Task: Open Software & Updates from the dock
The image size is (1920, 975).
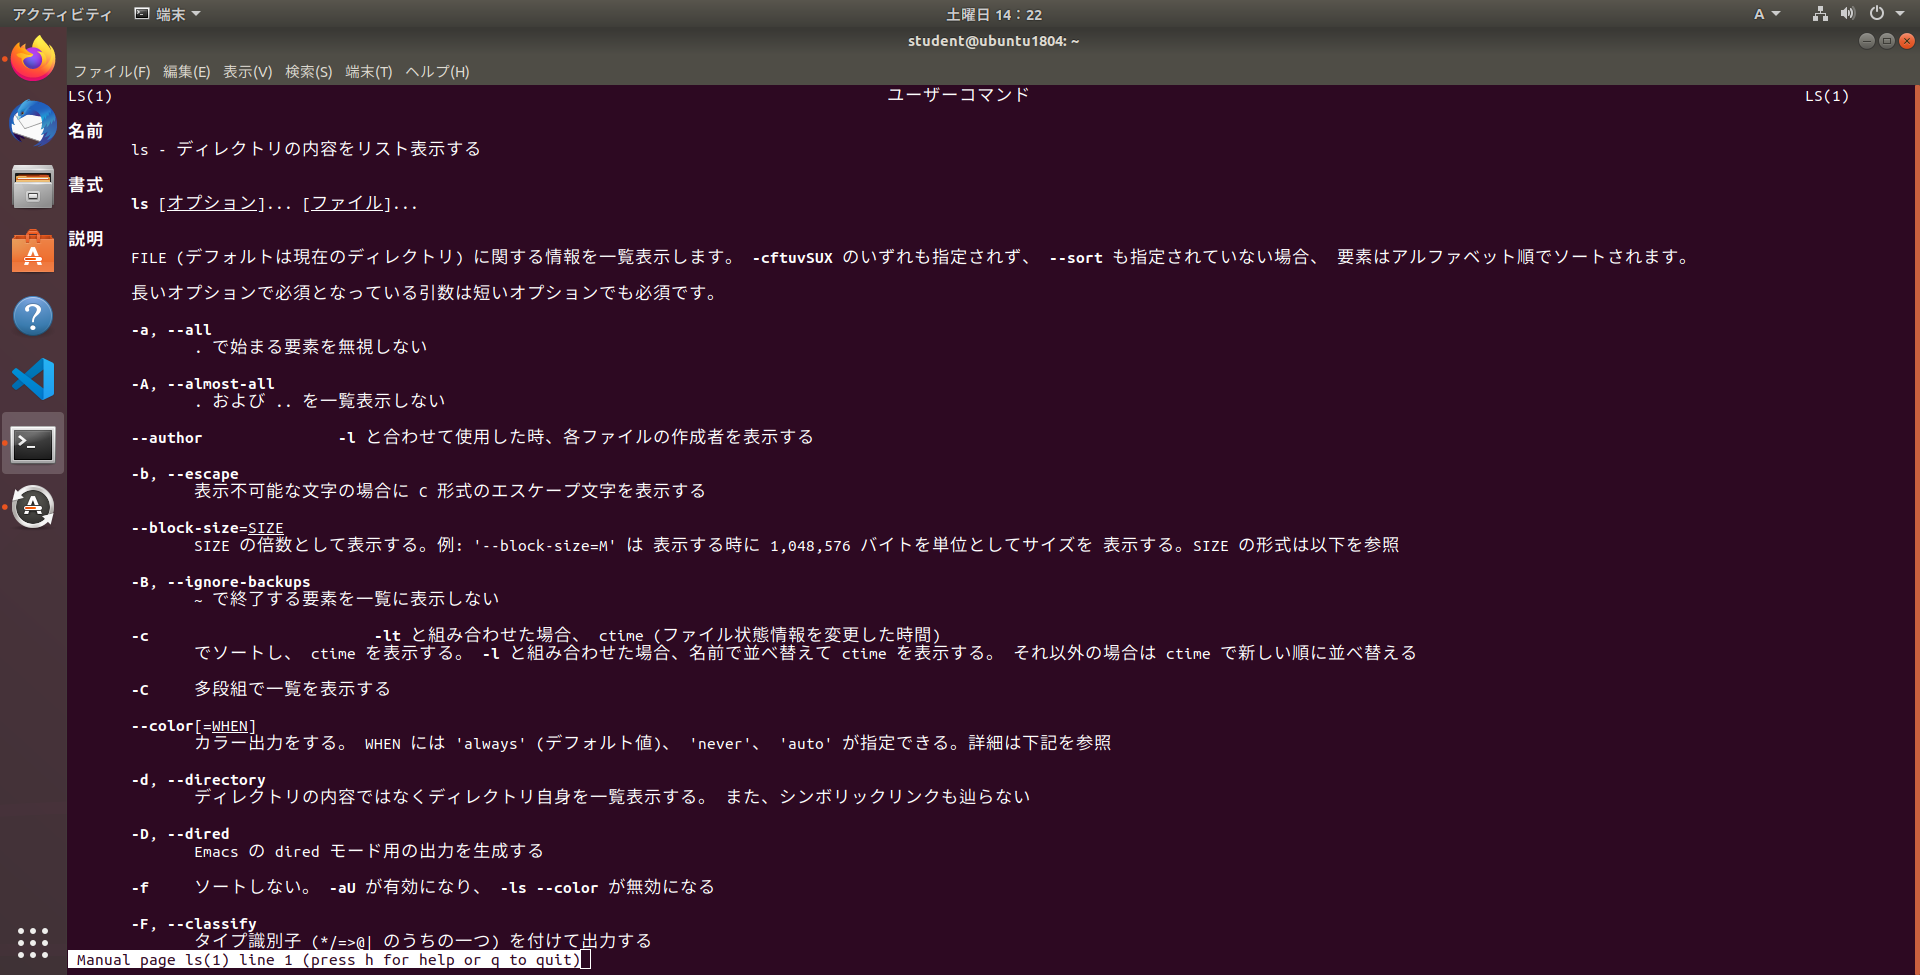Action: pos(33,507)
